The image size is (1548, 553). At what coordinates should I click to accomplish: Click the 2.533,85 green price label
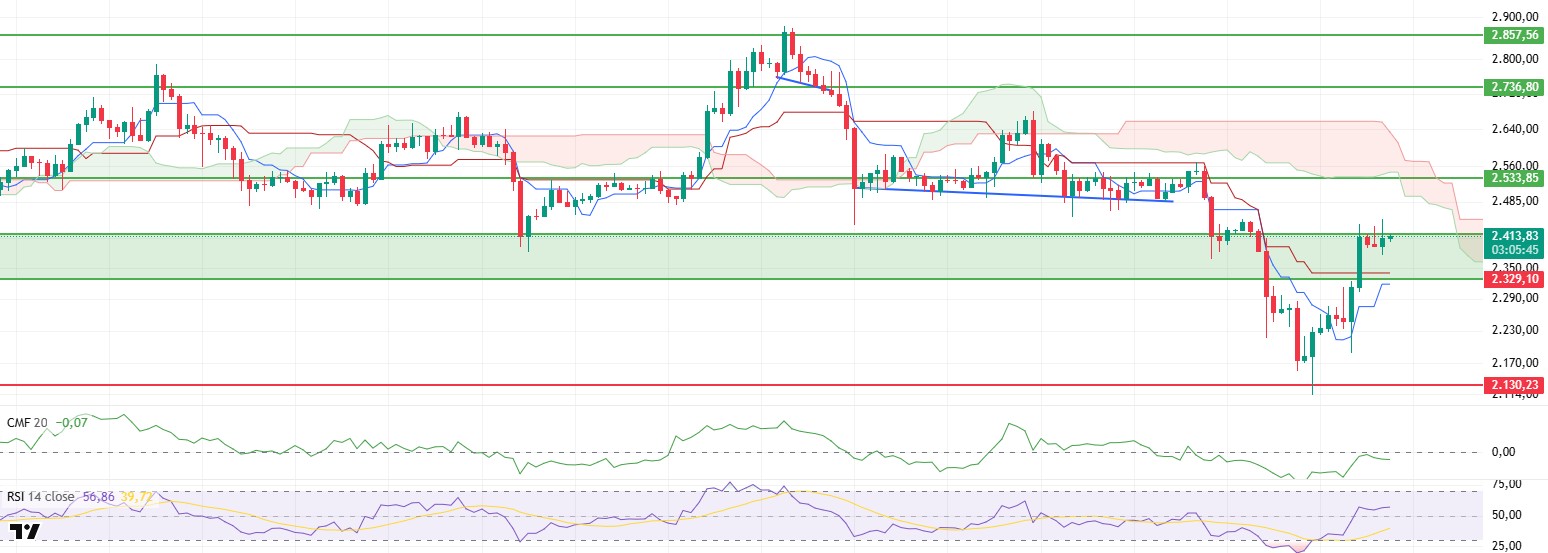point(1512,177)
